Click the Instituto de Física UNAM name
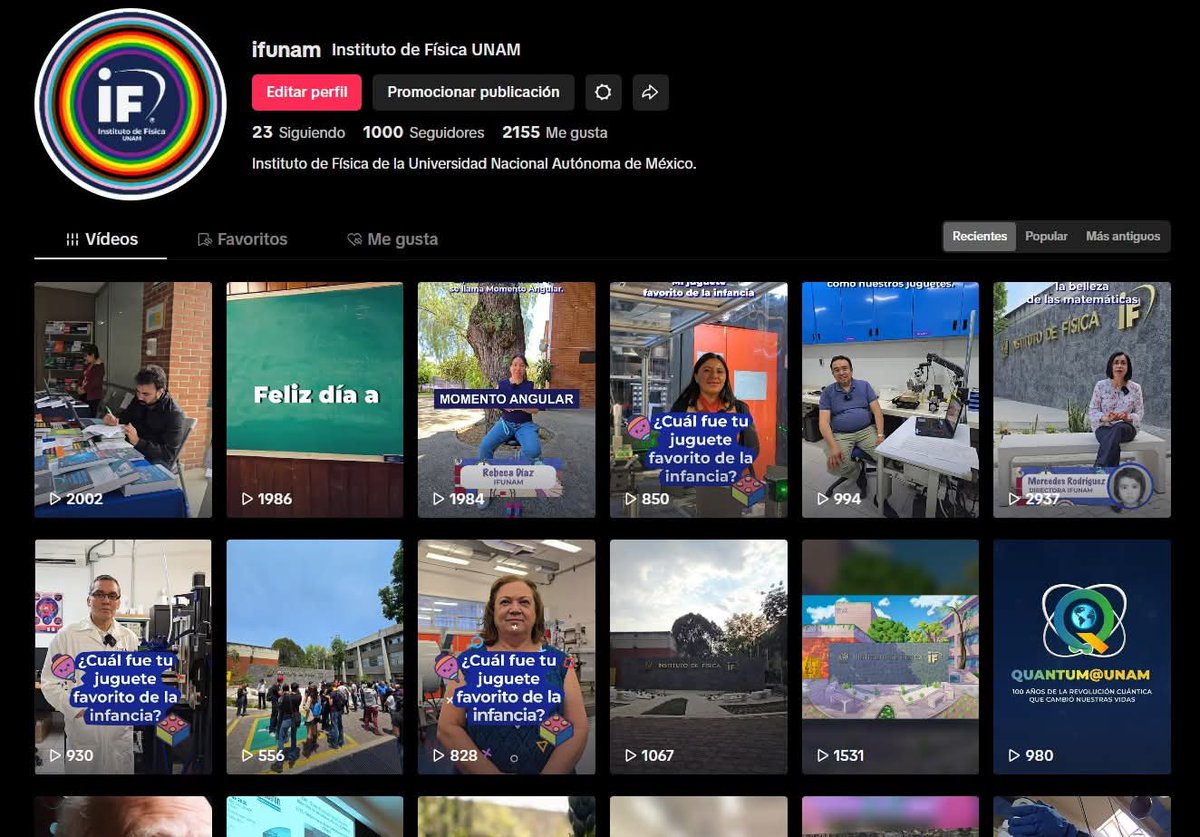The height and width of the screenshot is (837, 1200). click(426, 50)
